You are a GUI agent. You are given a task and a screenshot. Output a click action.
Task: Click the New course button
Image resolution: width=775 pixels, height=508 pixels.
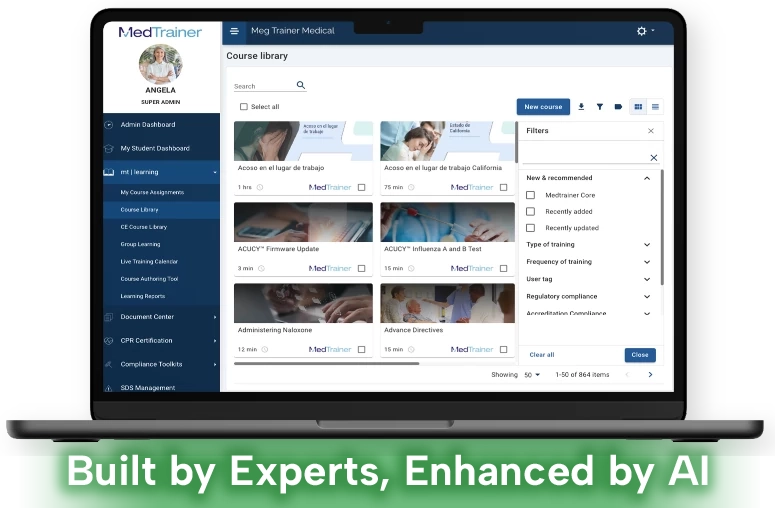(543, 107)
